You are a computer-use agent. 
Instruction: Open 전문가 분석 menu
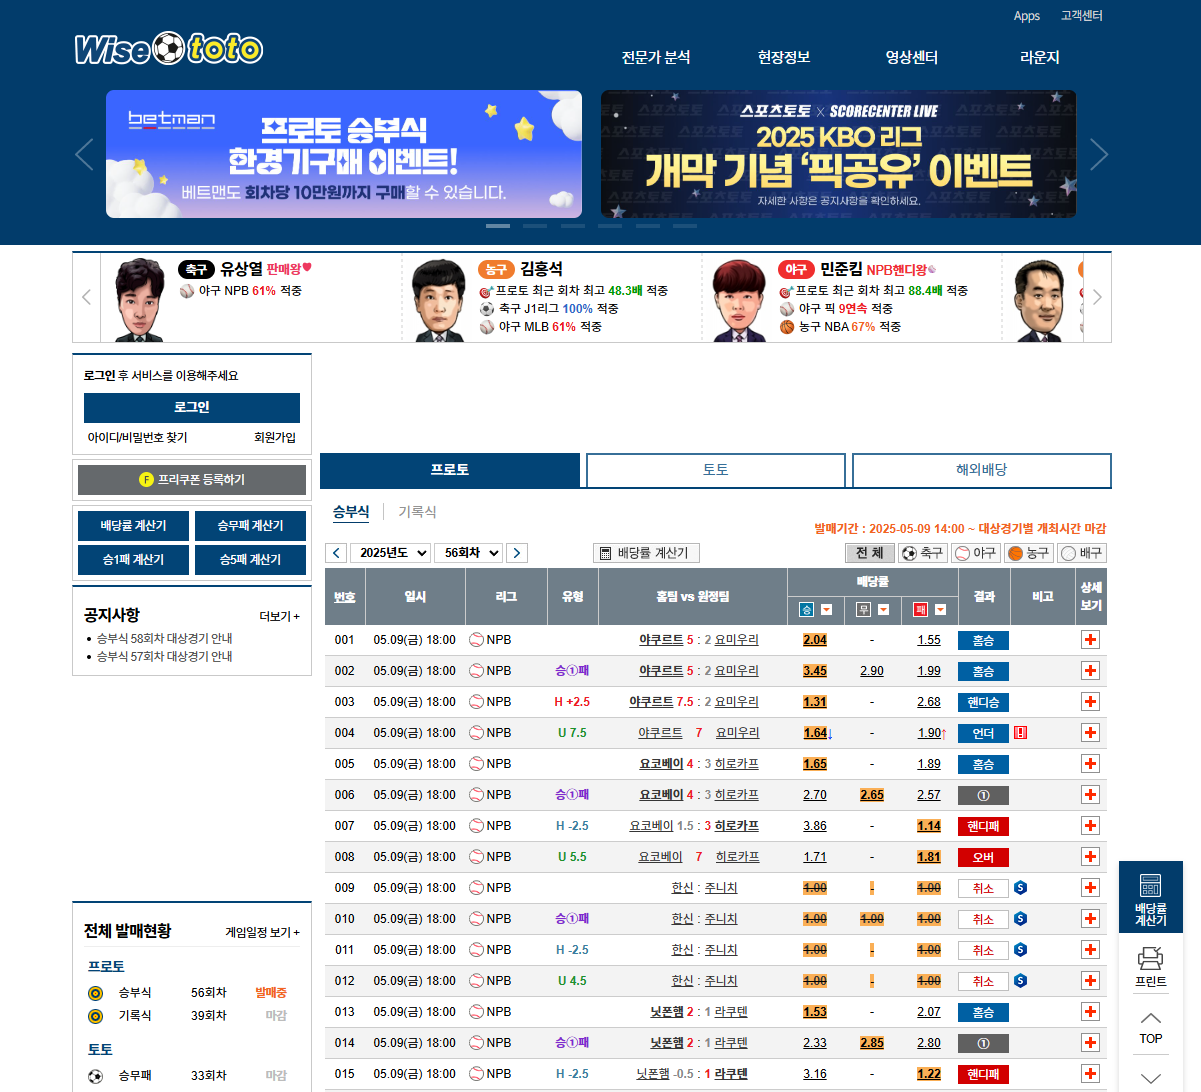[656, 58]
